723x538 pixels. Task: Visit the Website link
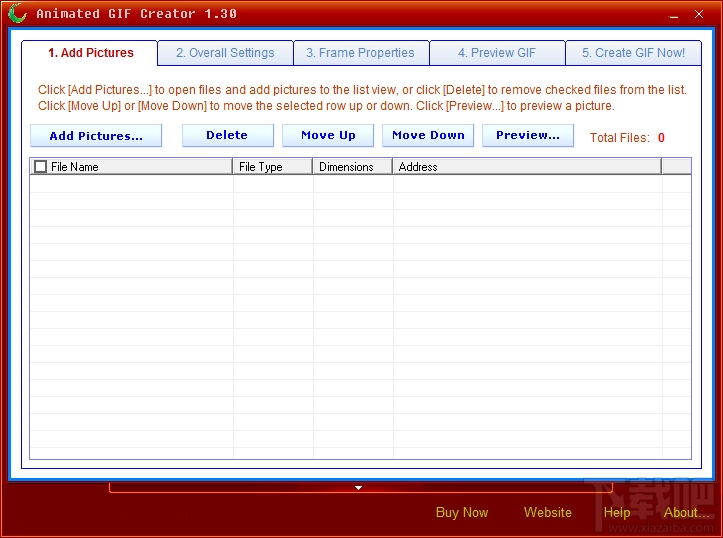coord(547,512)
